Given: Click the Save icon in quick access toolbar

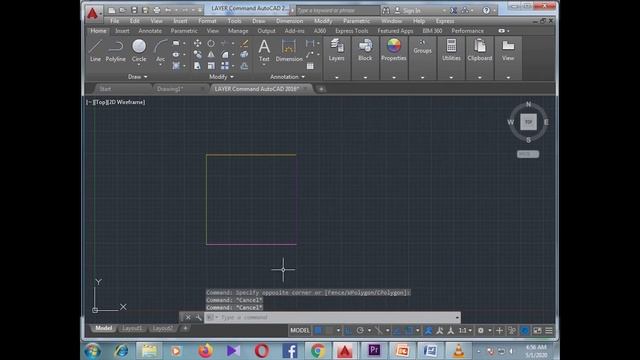Looking at the screenshot, I should (x=134, y=10).
